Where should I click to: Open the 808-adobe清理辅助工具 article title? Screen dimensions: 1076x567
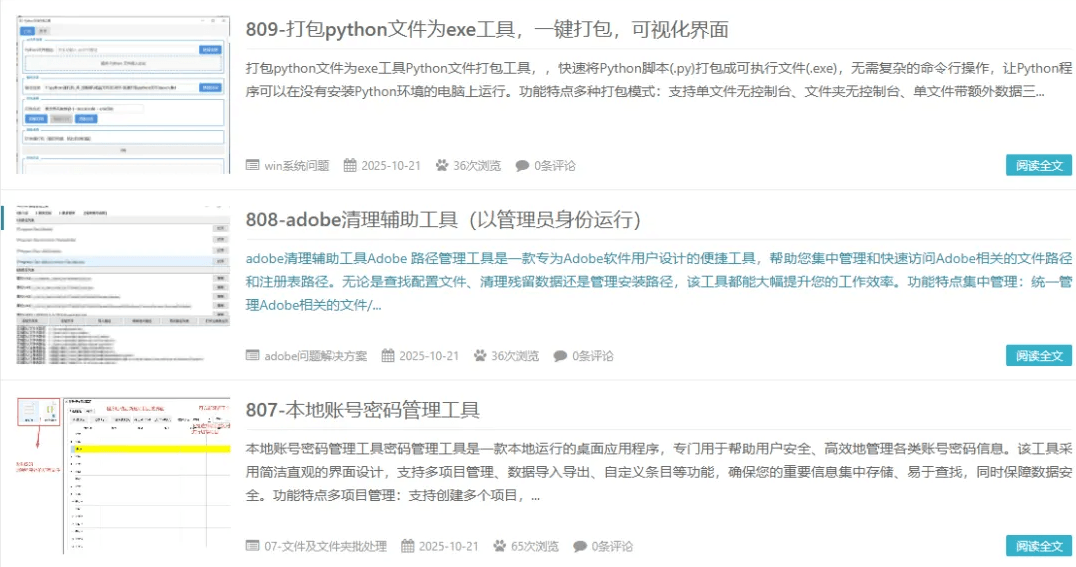coord(443,220)
